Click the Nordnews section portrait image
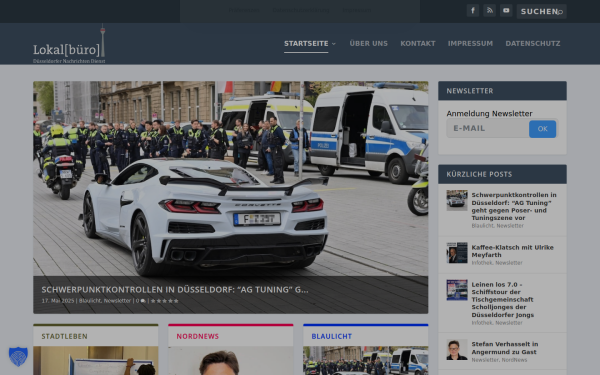The height and width of the screenshot is (375, 600). 231,360
